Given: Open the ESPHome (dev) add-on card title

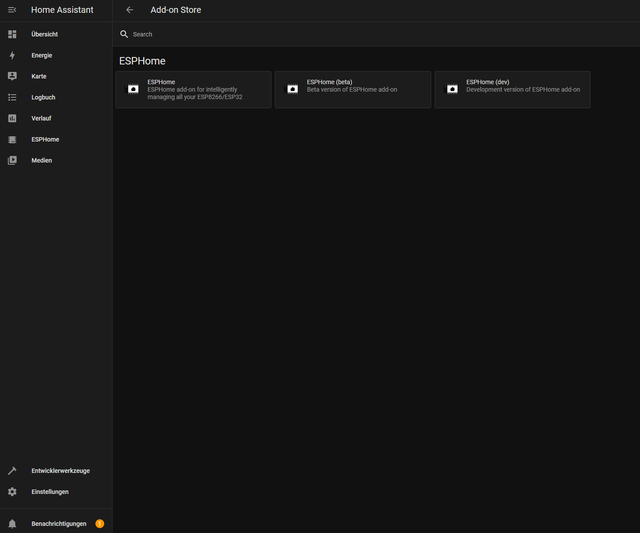Looking at the screenshot, I should pos(488,82).
